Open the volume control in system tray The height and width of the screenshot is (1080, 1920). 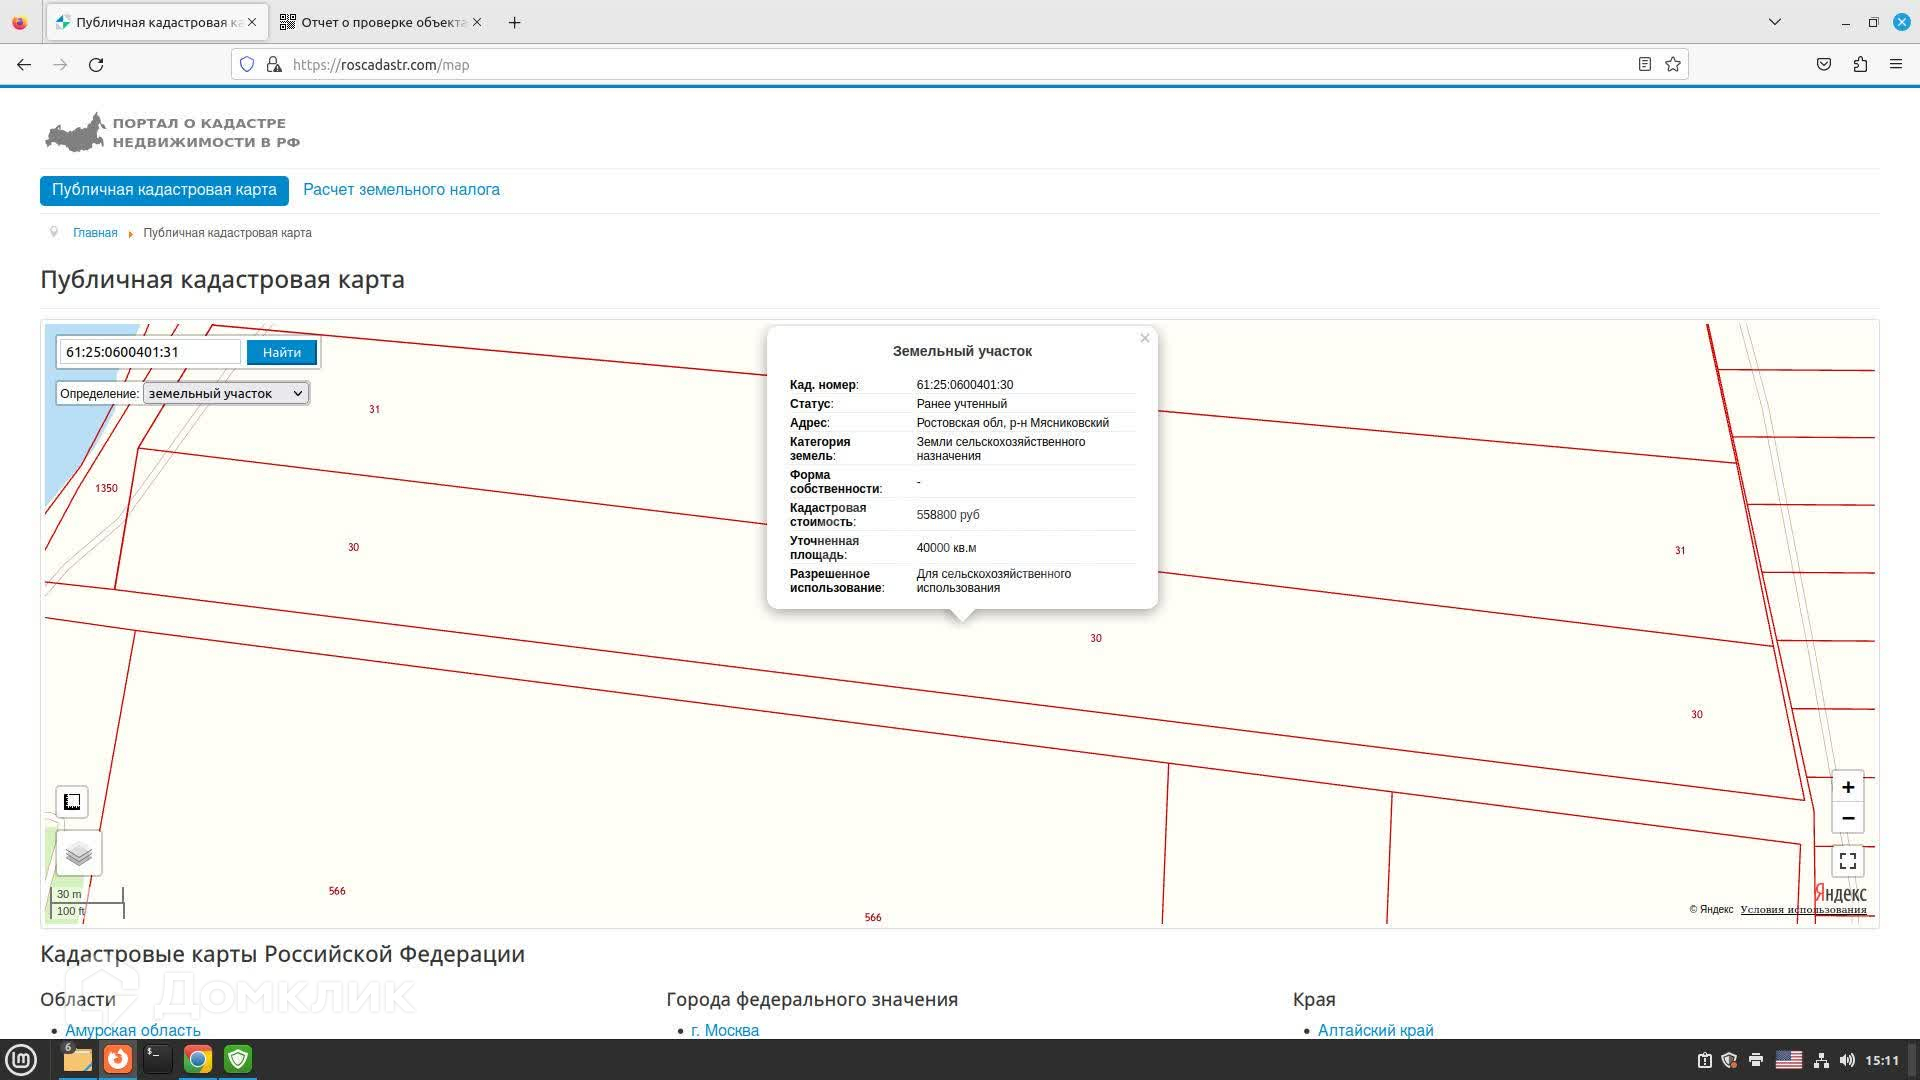pos(1846,1060)
